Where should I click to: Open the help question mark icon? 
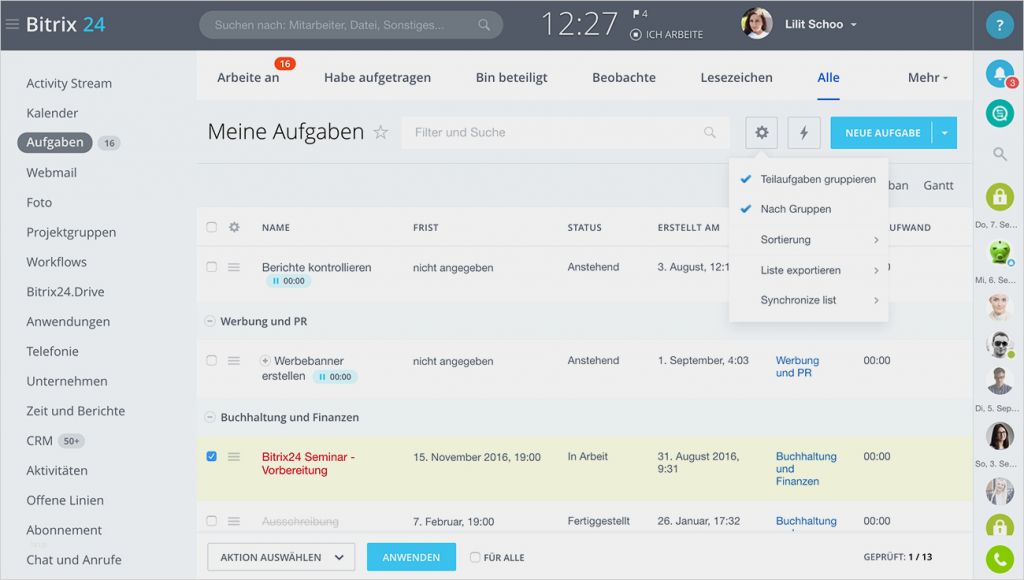click(x=999, y=22)
